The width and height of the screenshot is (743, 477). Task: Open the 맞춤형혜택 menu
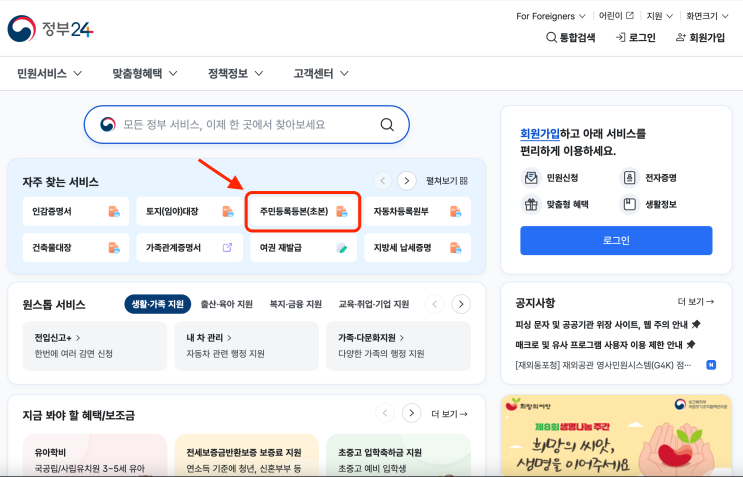[x=145, y=73]
